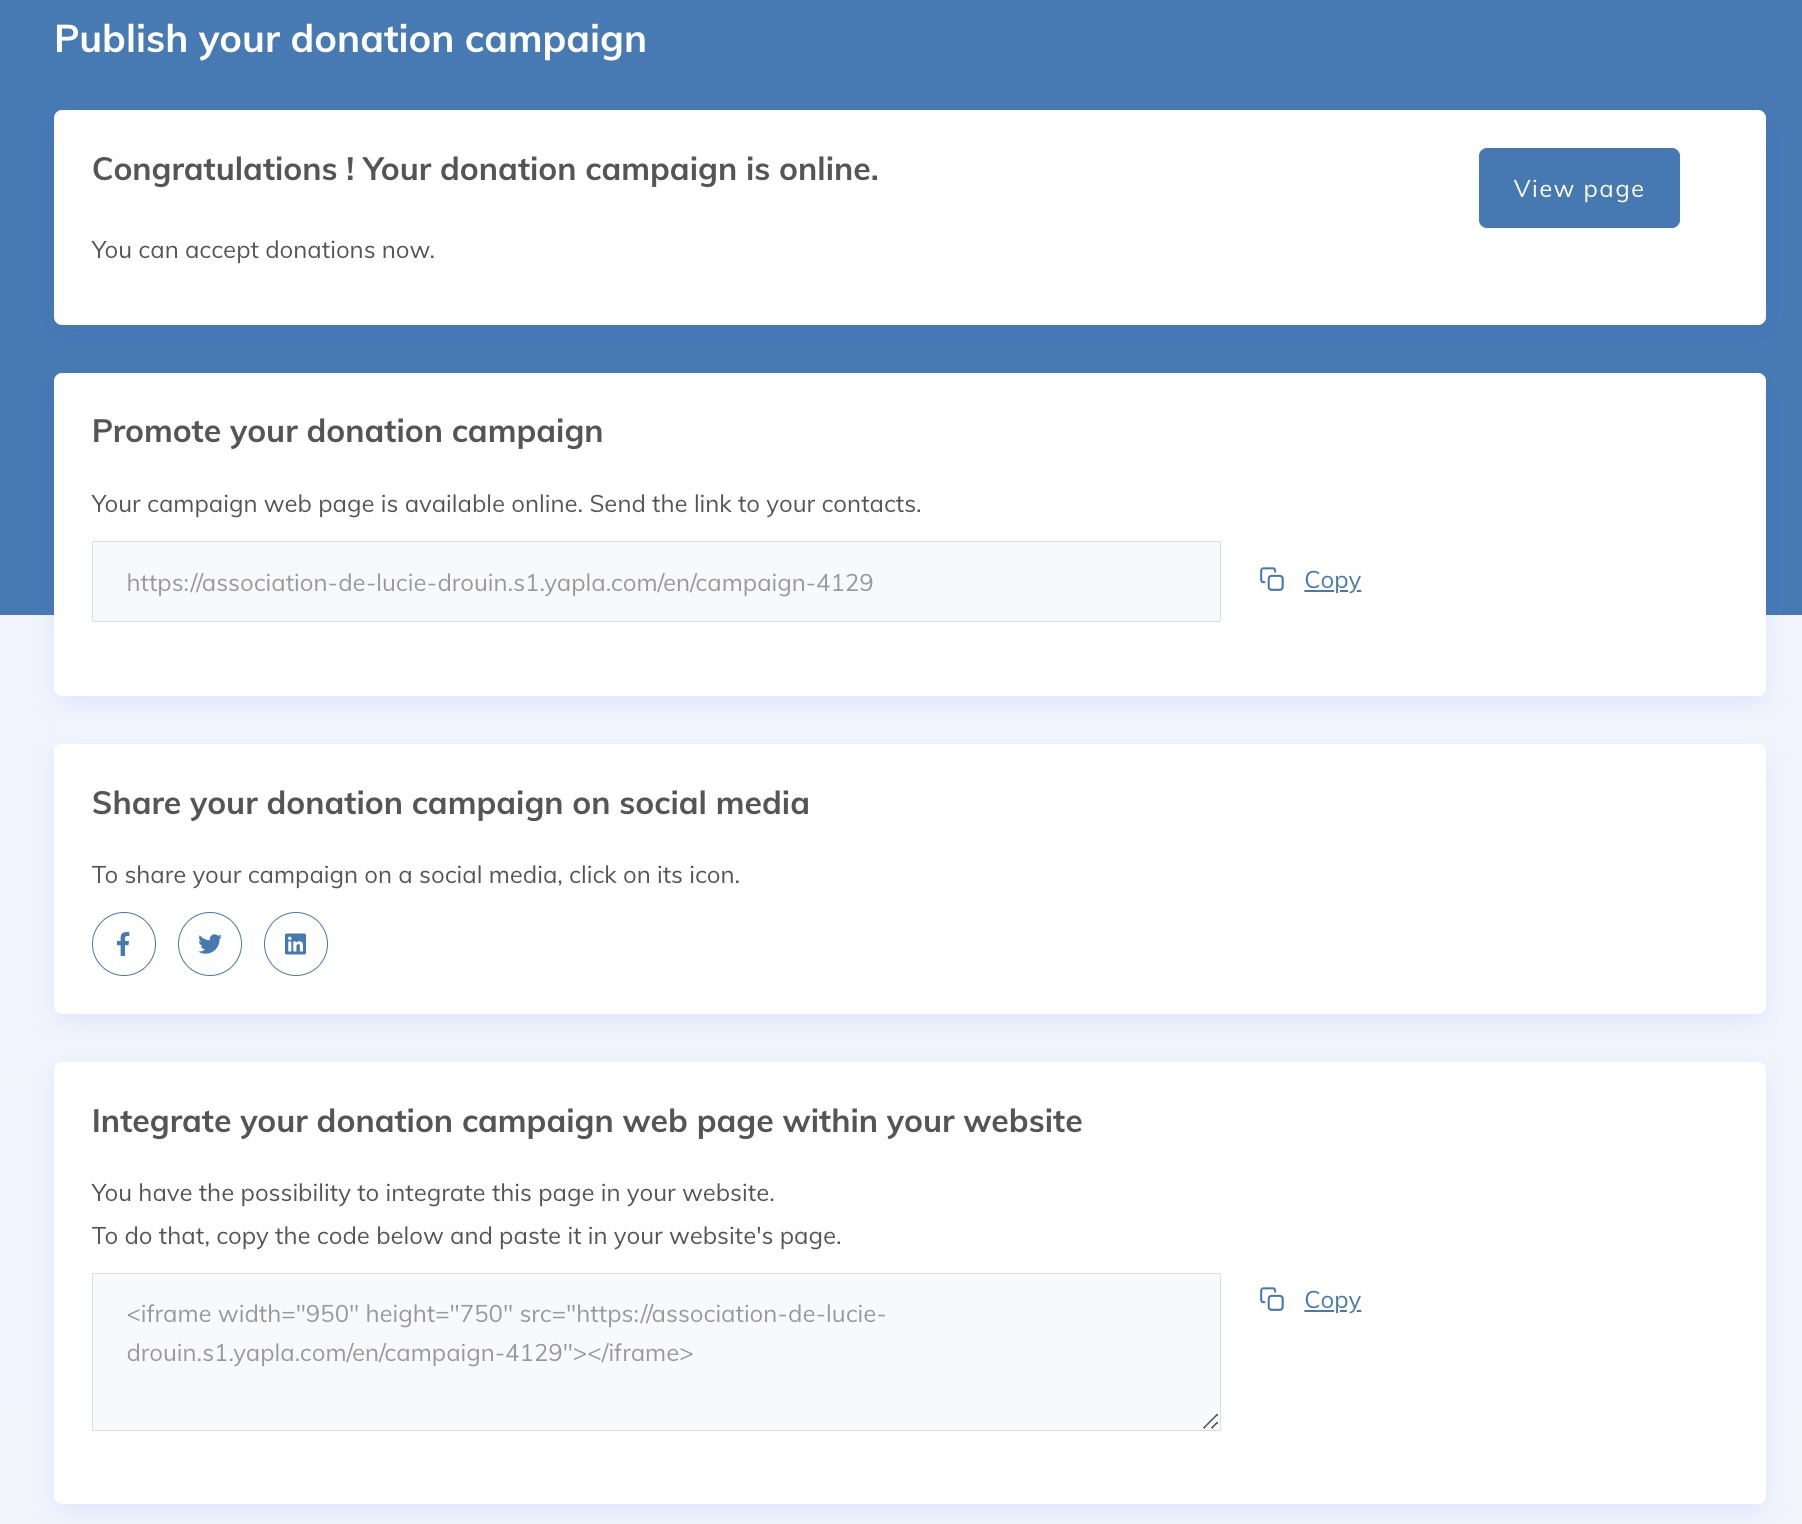Click the Promote your donation campaign heading
Image resolution: width=1802 pixels, height=1524 pixels.
tap(348, 430)
